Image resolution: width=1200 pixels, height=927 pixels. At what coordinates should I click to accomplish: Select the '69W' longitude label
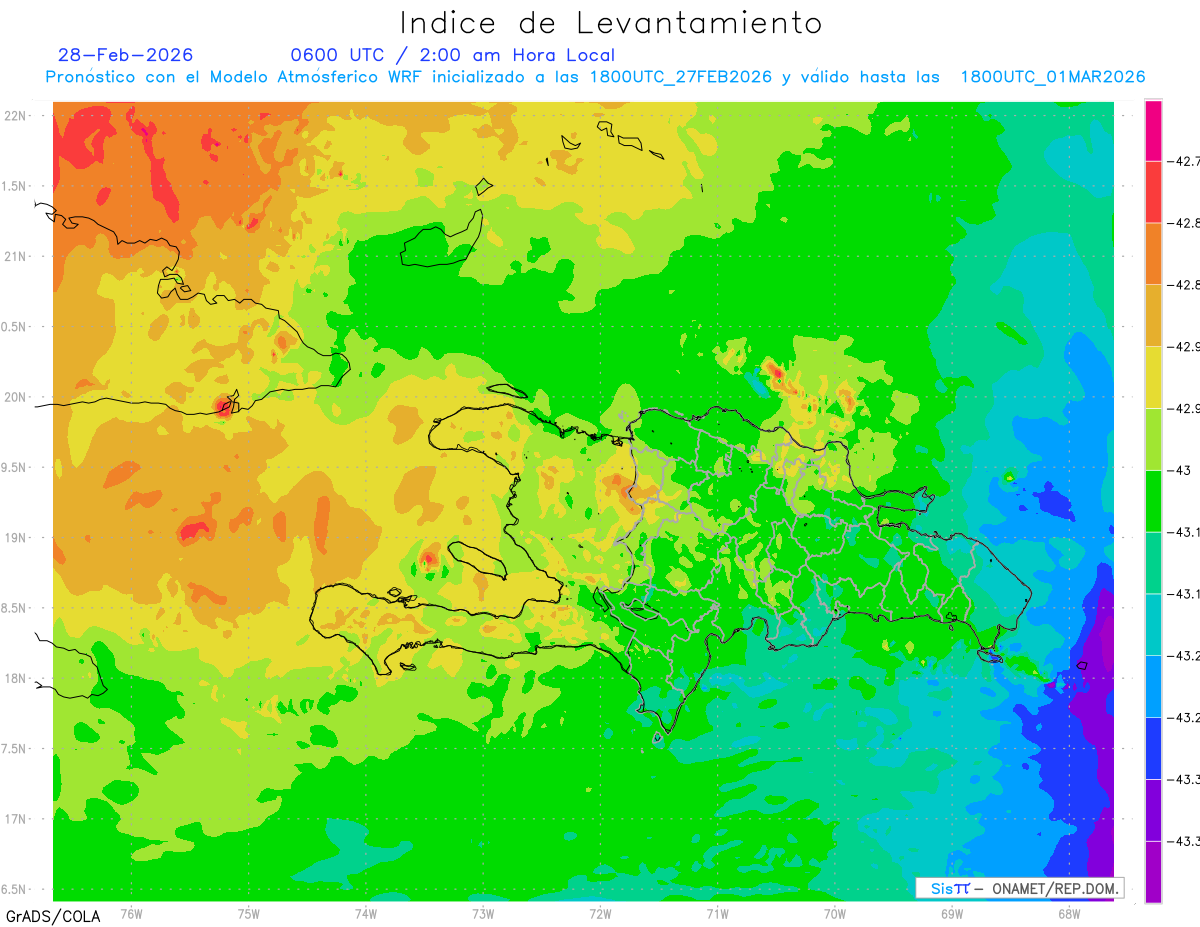tap(951, 913)
